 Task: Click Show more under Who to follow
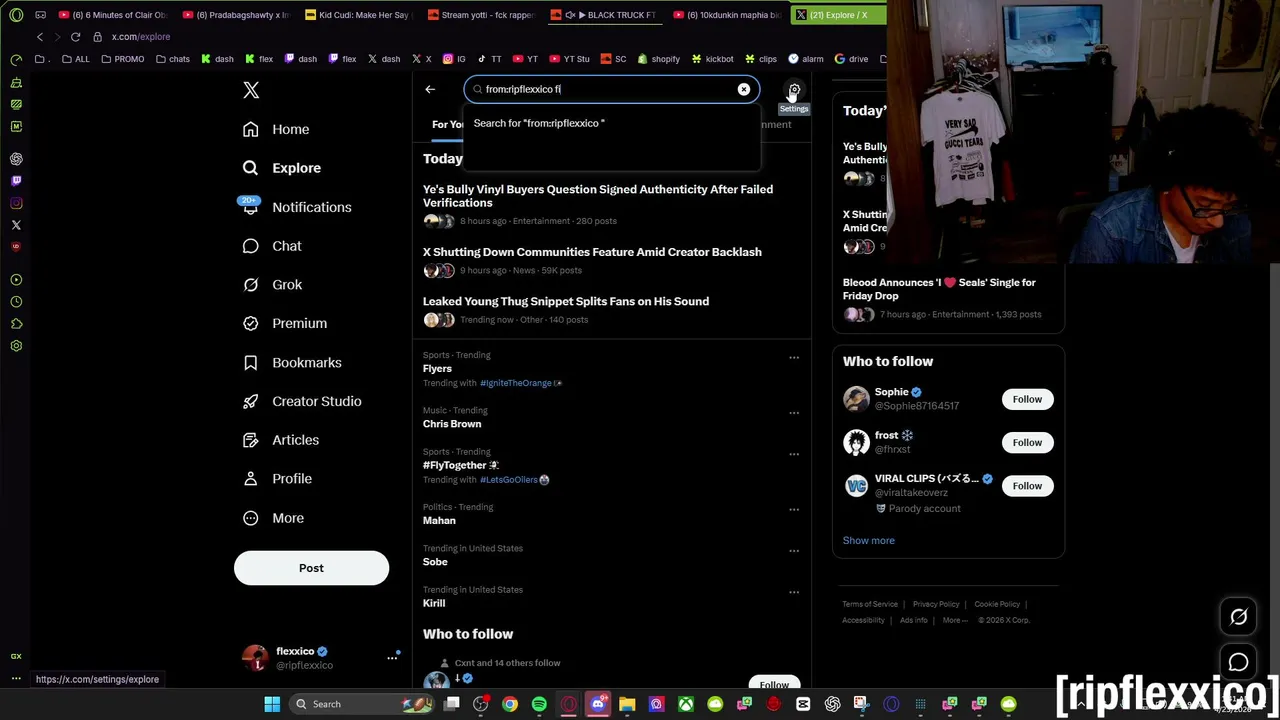pos(868,540)
